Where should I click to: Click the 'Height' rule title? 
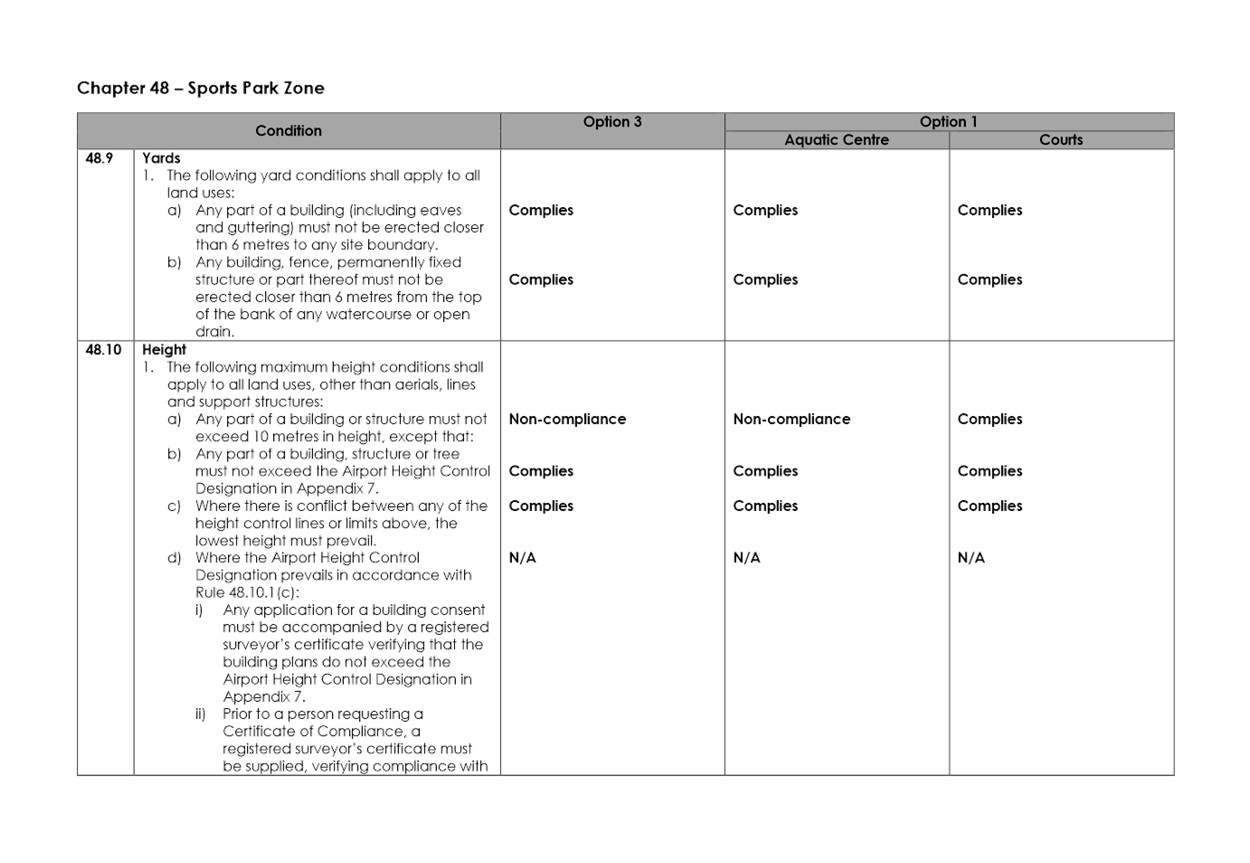click(x=164, y=350)
